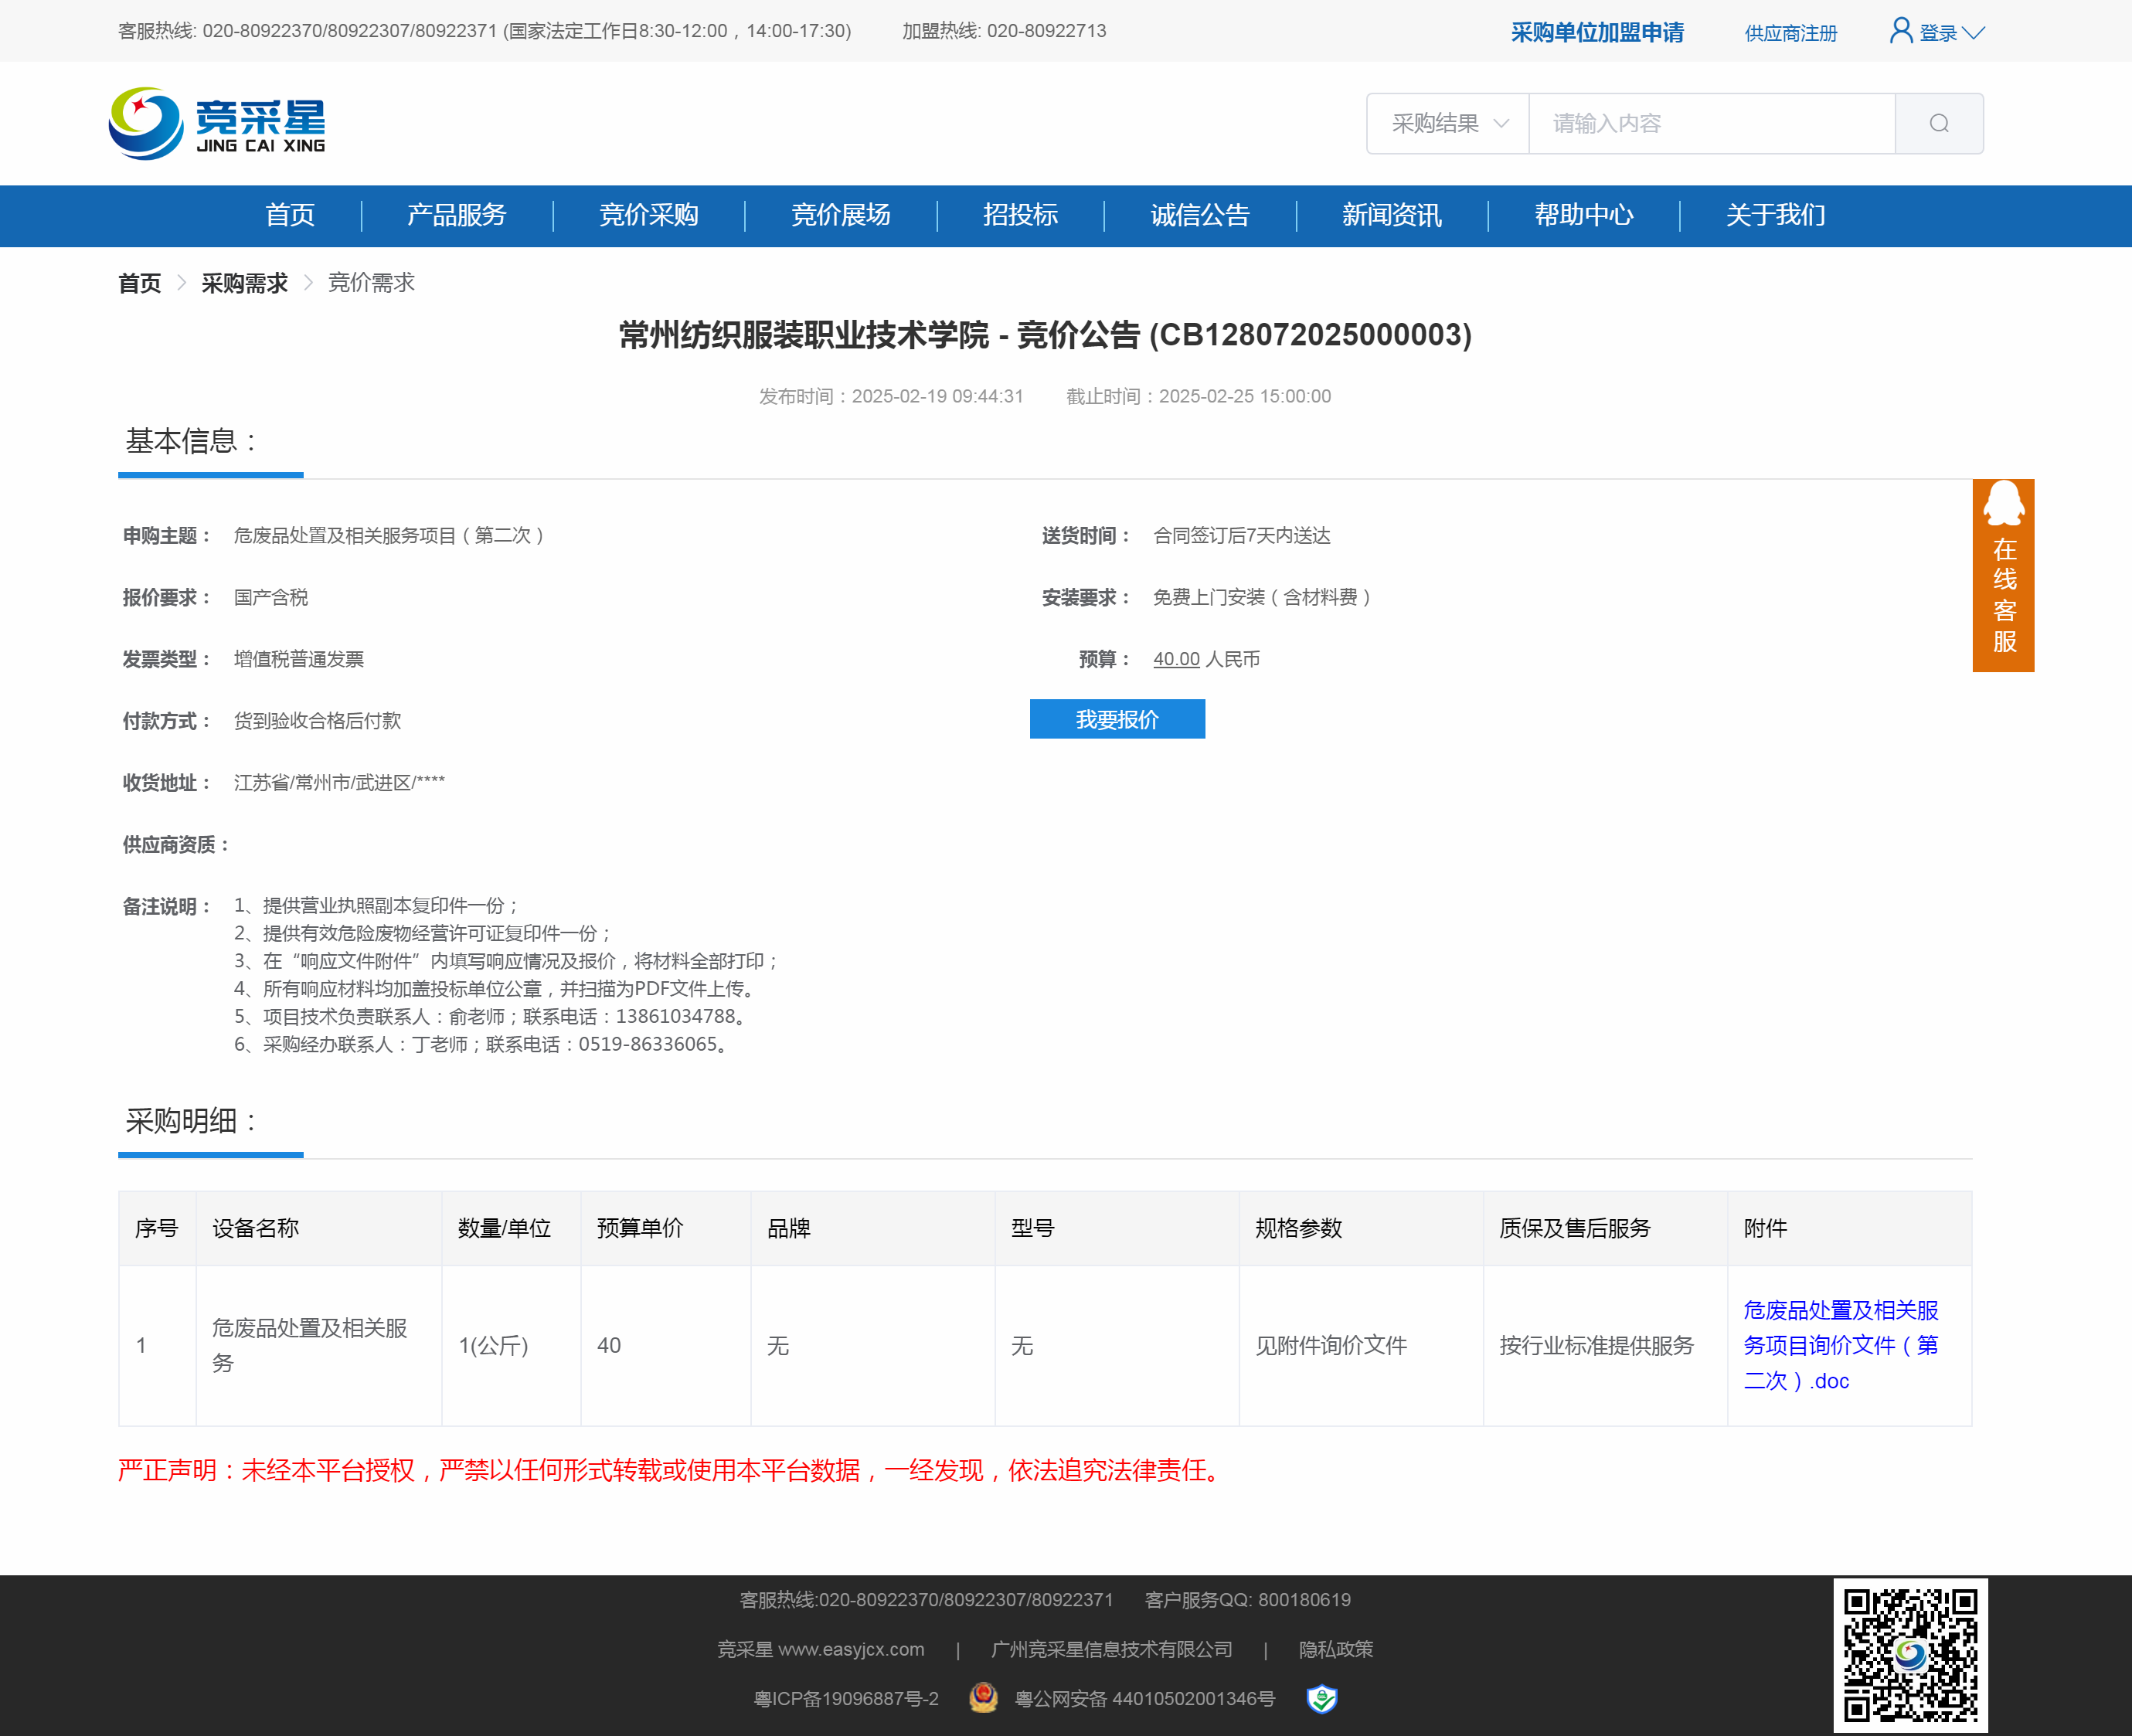Focus the 请输入内容 search input field
This screenshot has height=1736, width=2132.
point(1710,123)
